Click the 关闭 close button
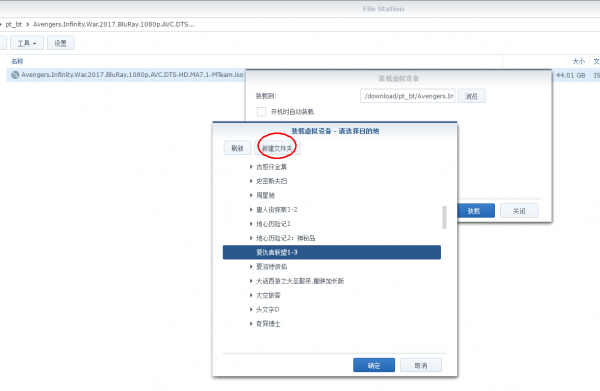600x391 pixels. [519, 211]
